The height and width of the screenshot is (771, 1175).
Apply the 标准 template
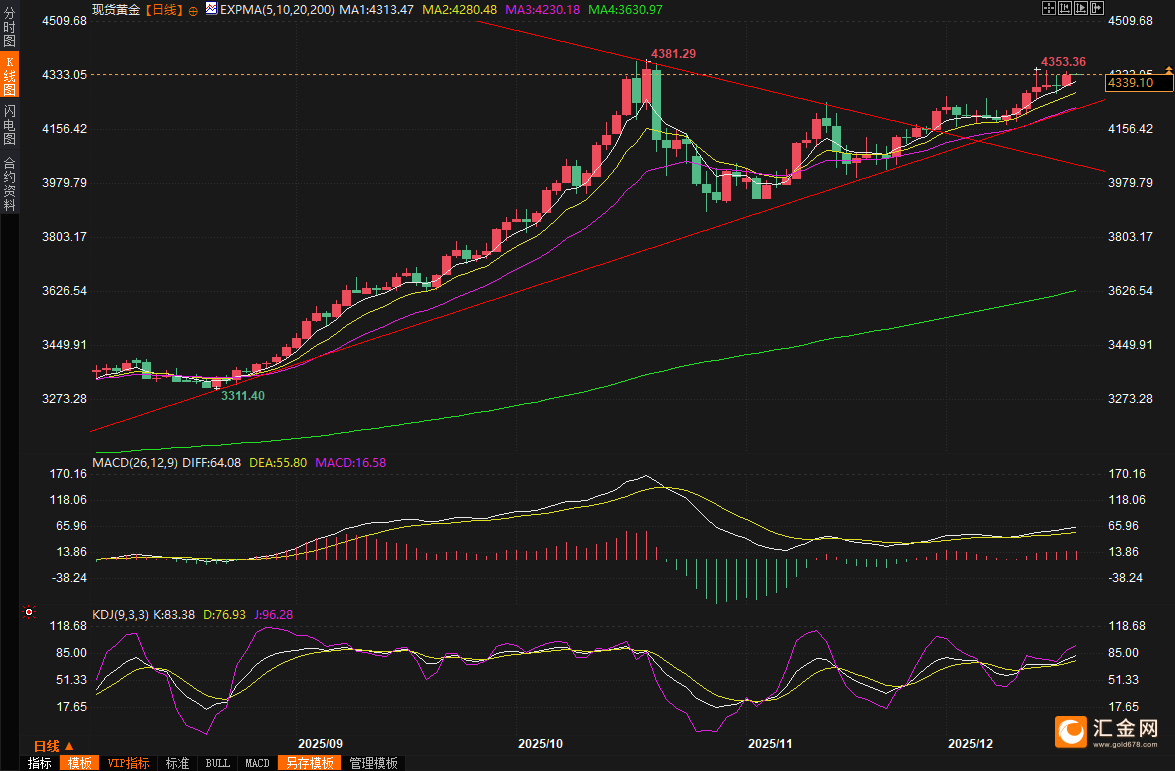click(177, 763)
